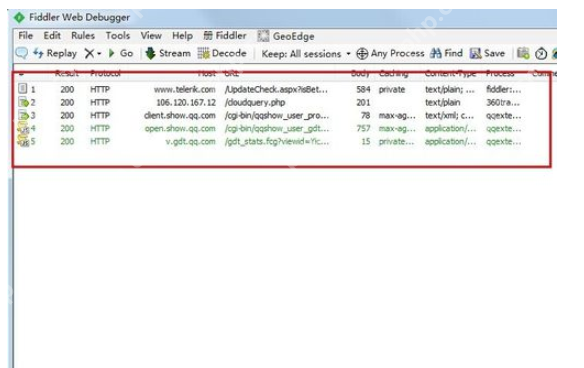Open the Rules menu
The width and height of the screenshot is (584, 368).
[83, 36]
